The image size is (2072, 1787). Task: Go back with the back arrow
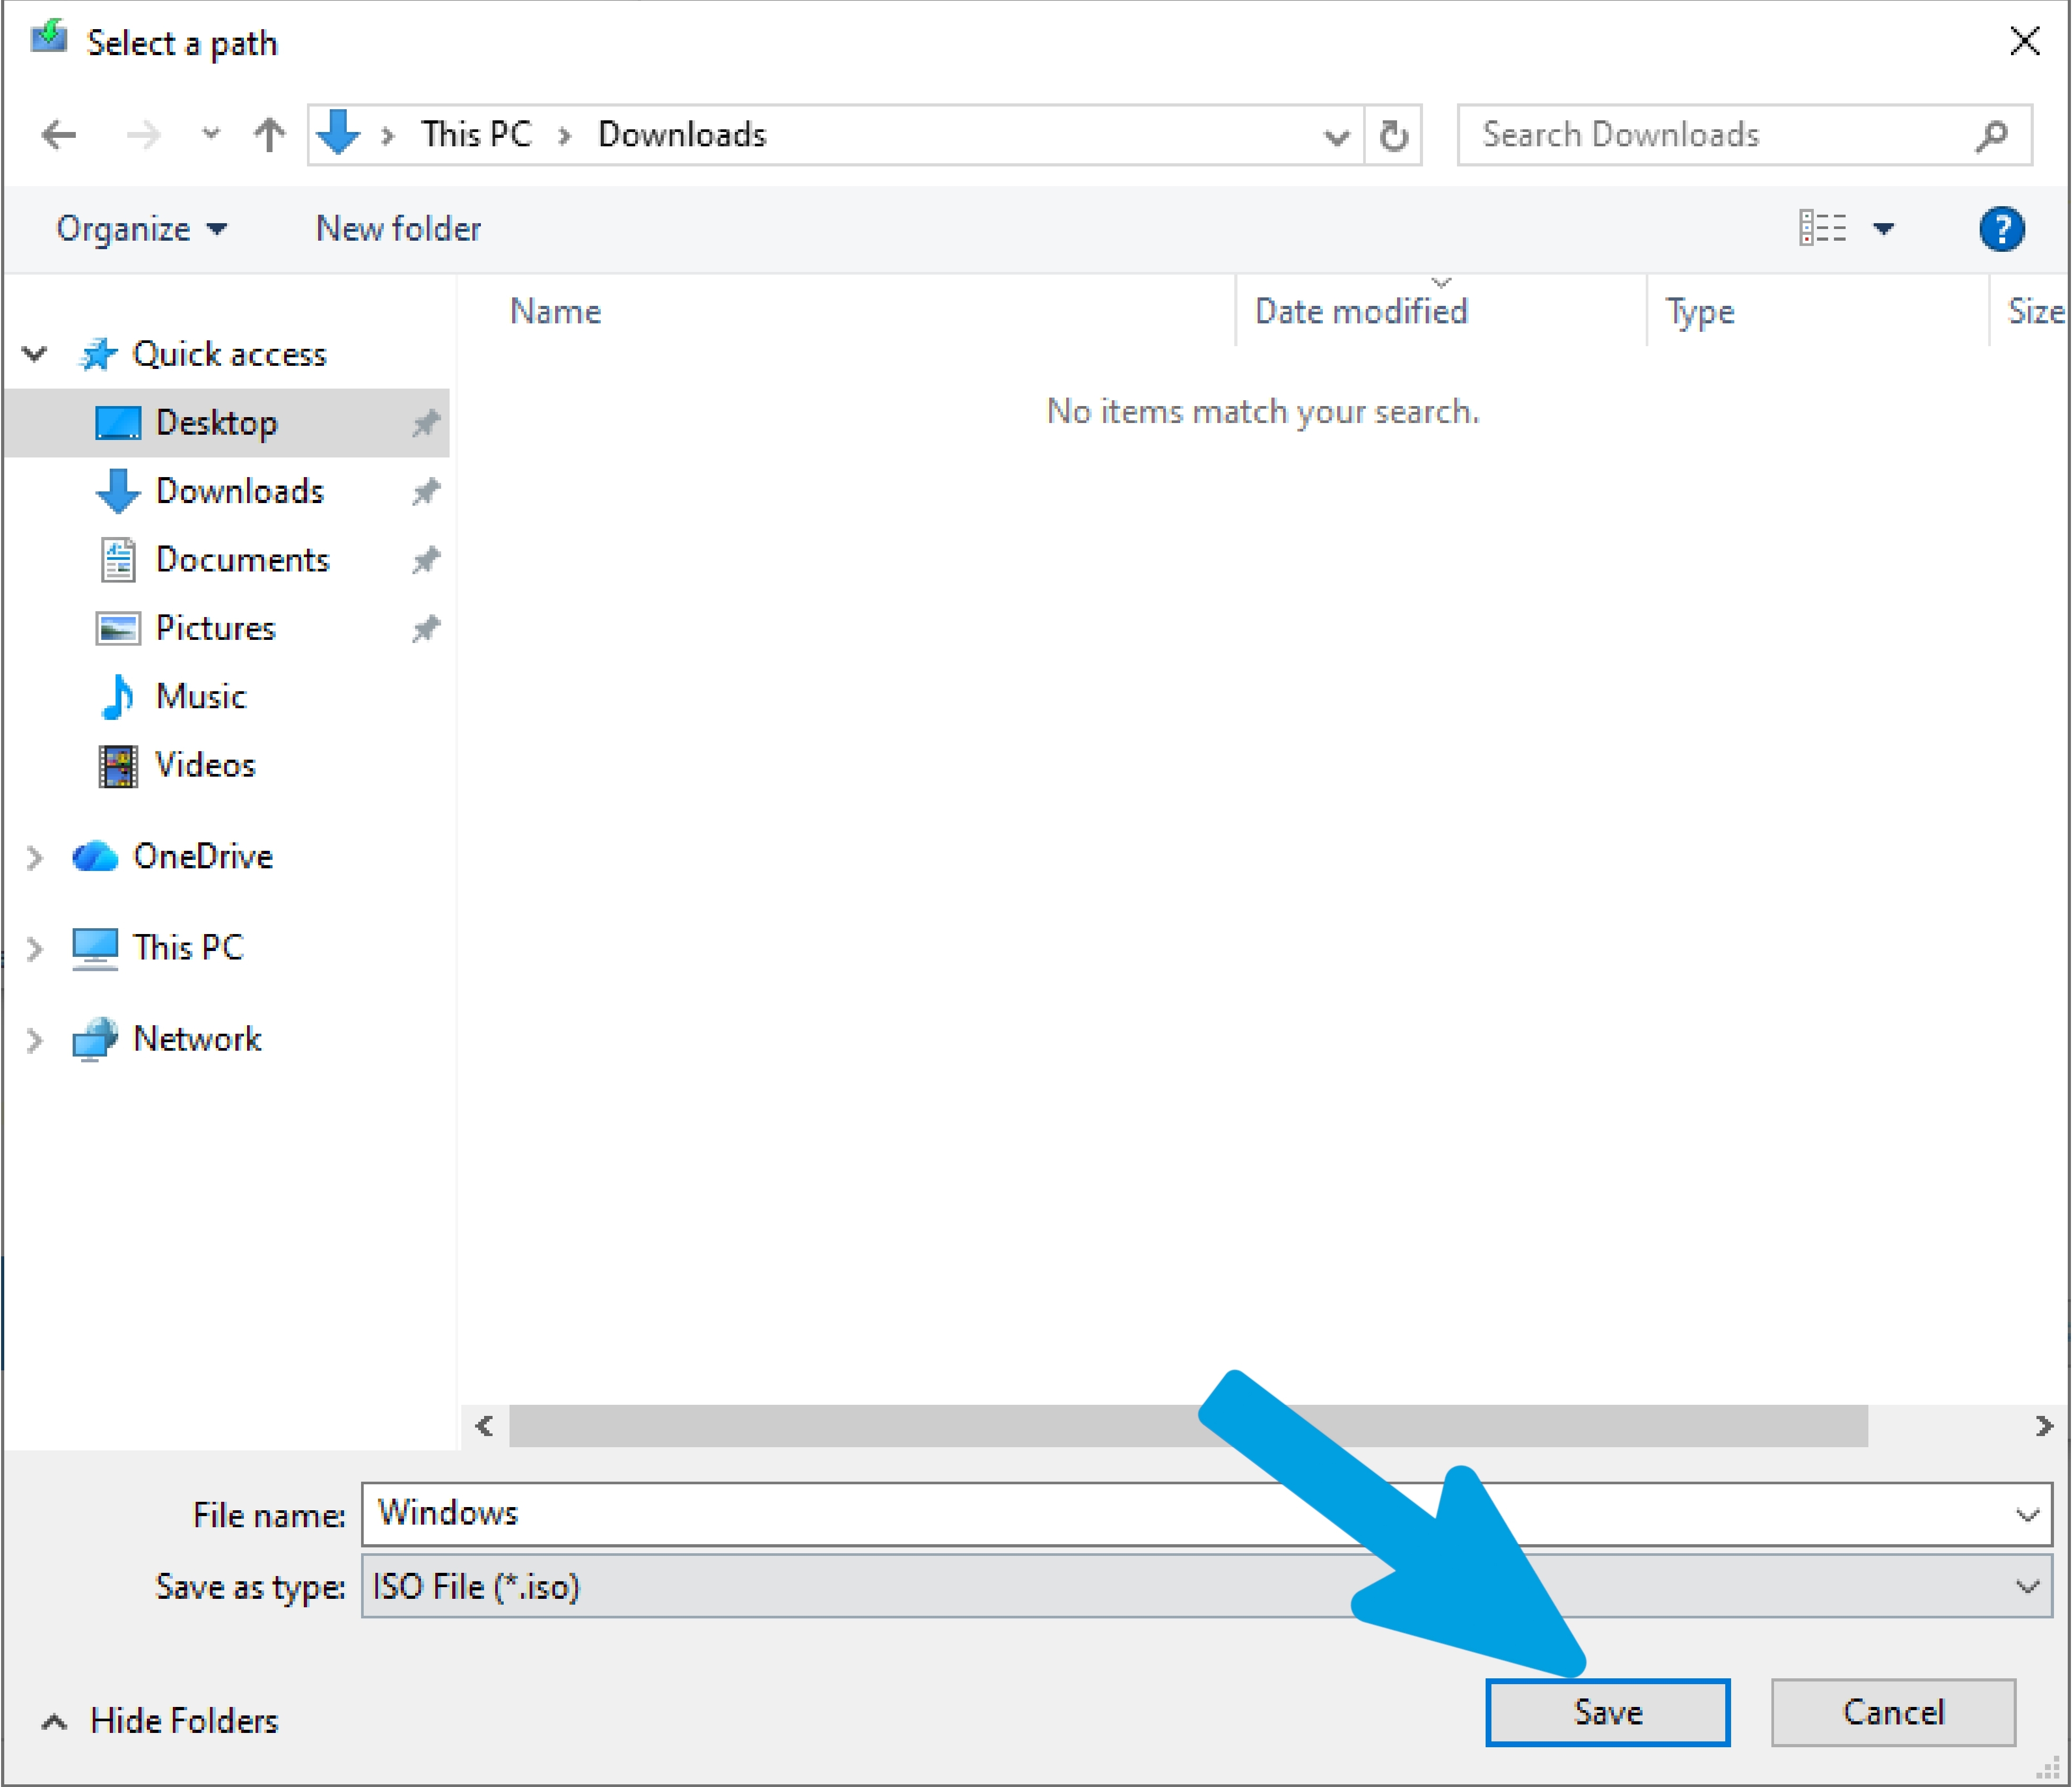(x=59, y=134)
